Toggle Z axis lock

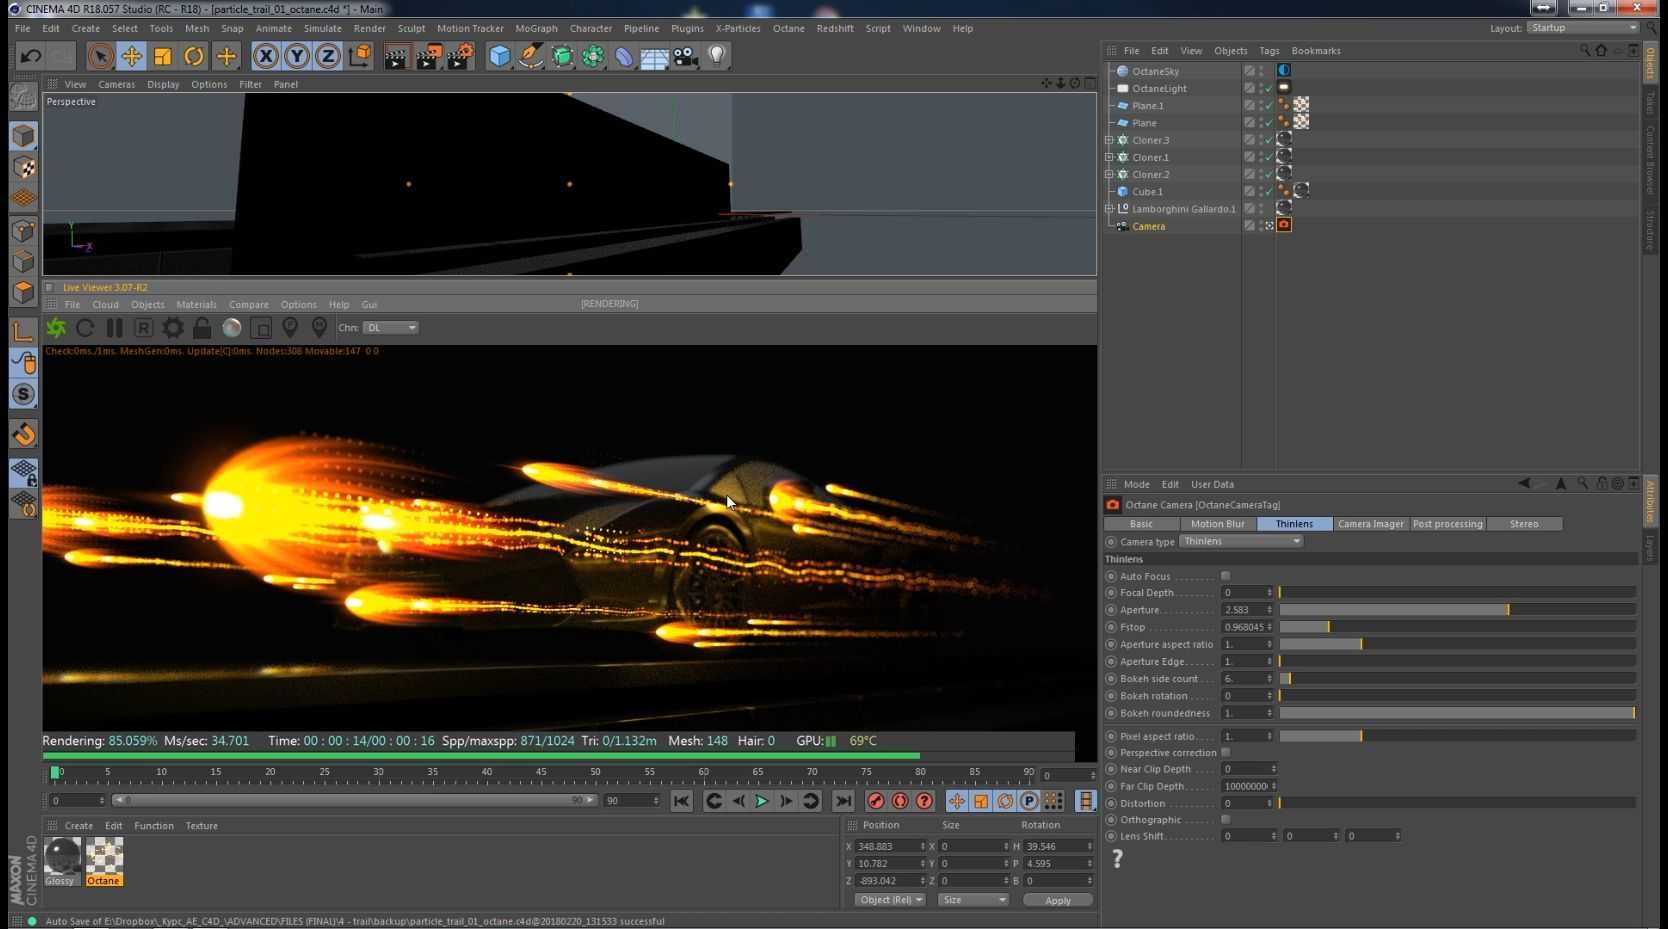coord(328,56)
